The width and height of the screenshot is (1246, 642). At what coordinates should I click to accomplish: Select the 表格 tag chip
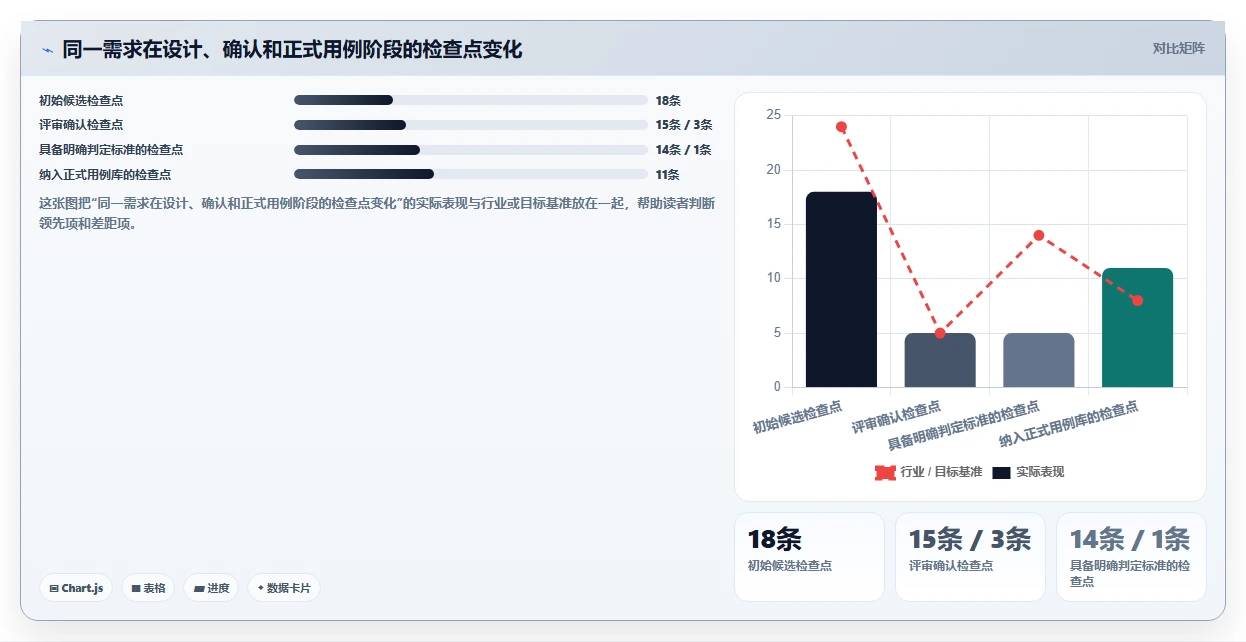[x=148, y=588]
